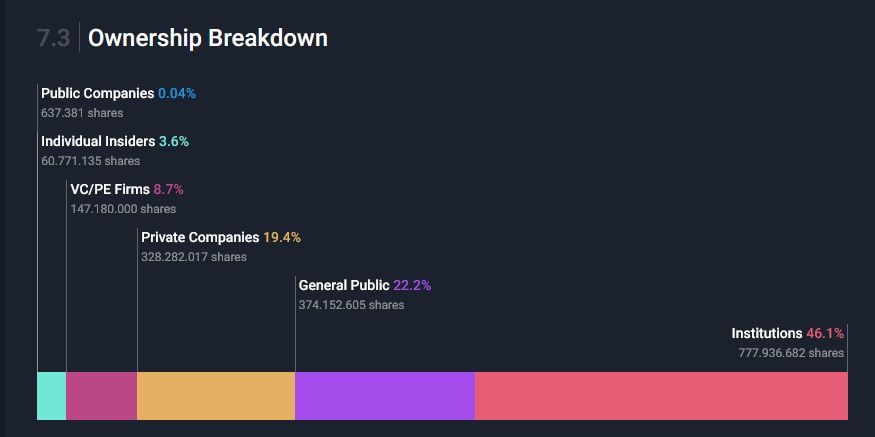Select the 374.152.605 shares text
Screen dimensions: 875x437
(x=351, y=305)
